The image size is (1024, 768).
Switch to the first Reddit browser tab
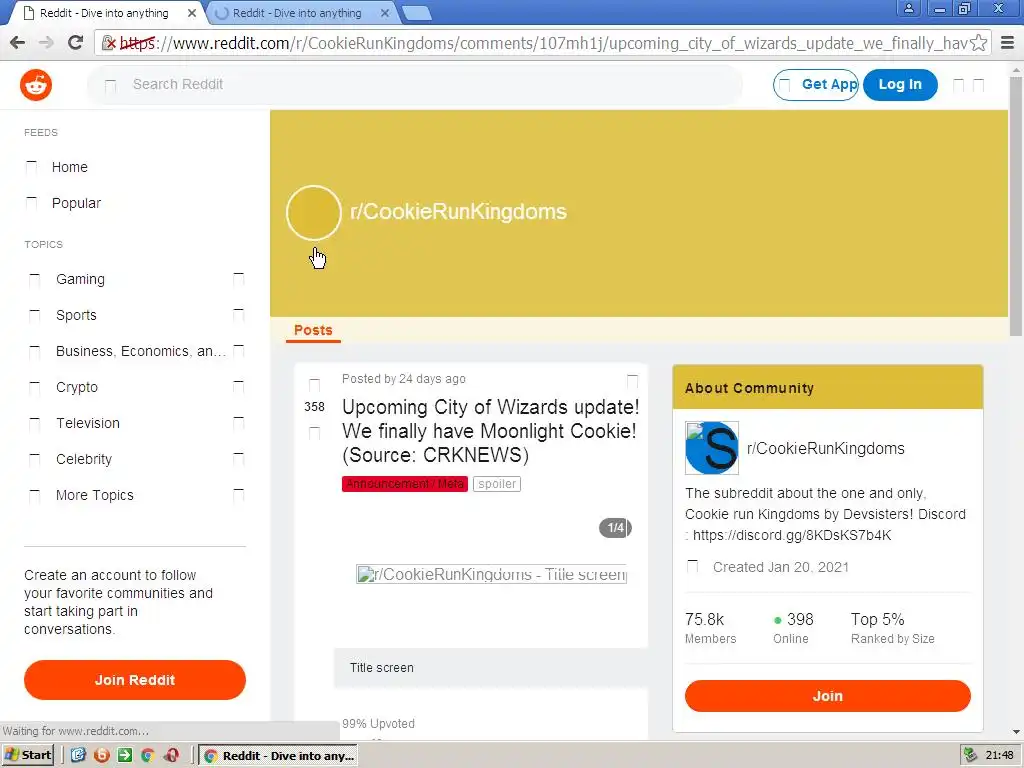[104, 13]
